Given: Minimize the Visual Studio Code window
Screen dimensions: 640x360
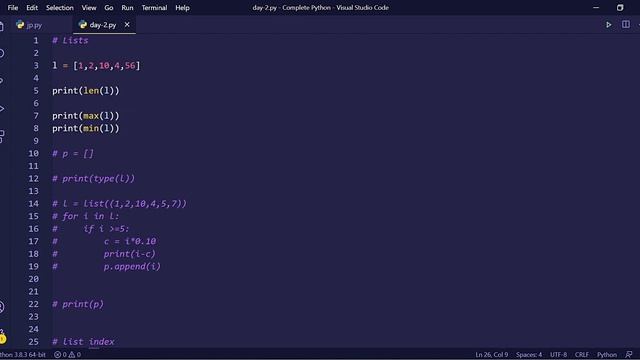Looking at the screenshot, I should (596, 8).
